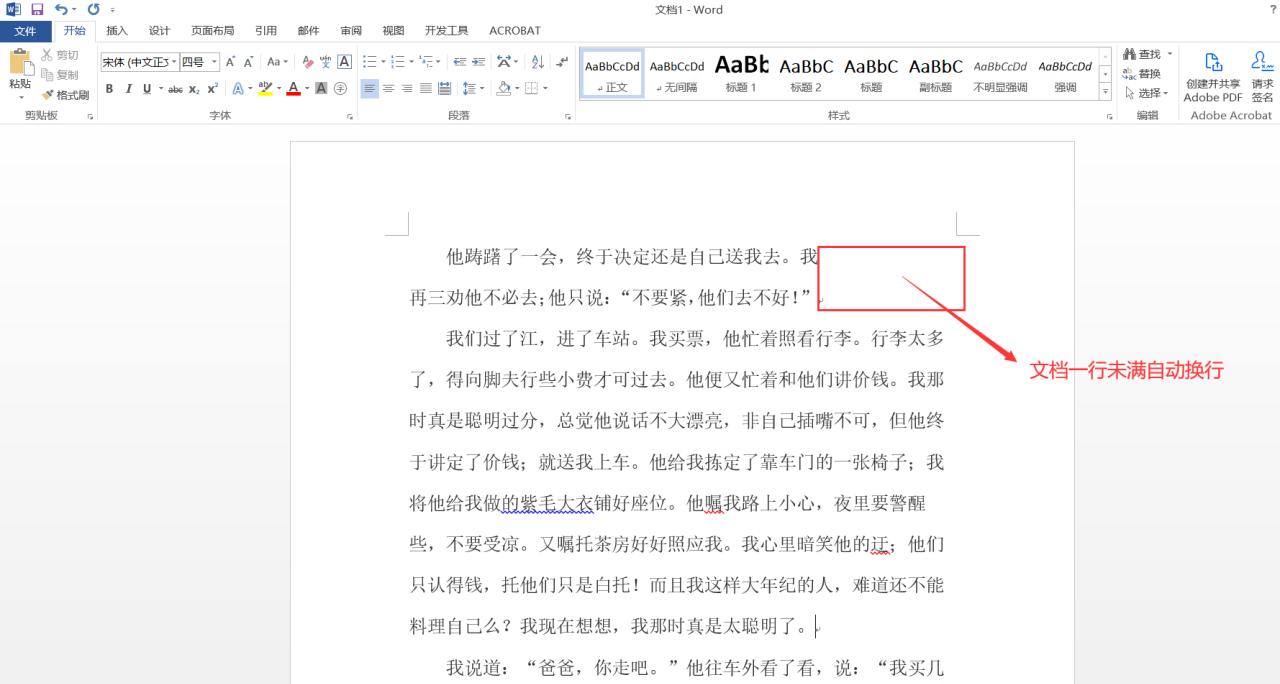
Task: Open Change Case Aa dropdown
Action: coord(277,62)
